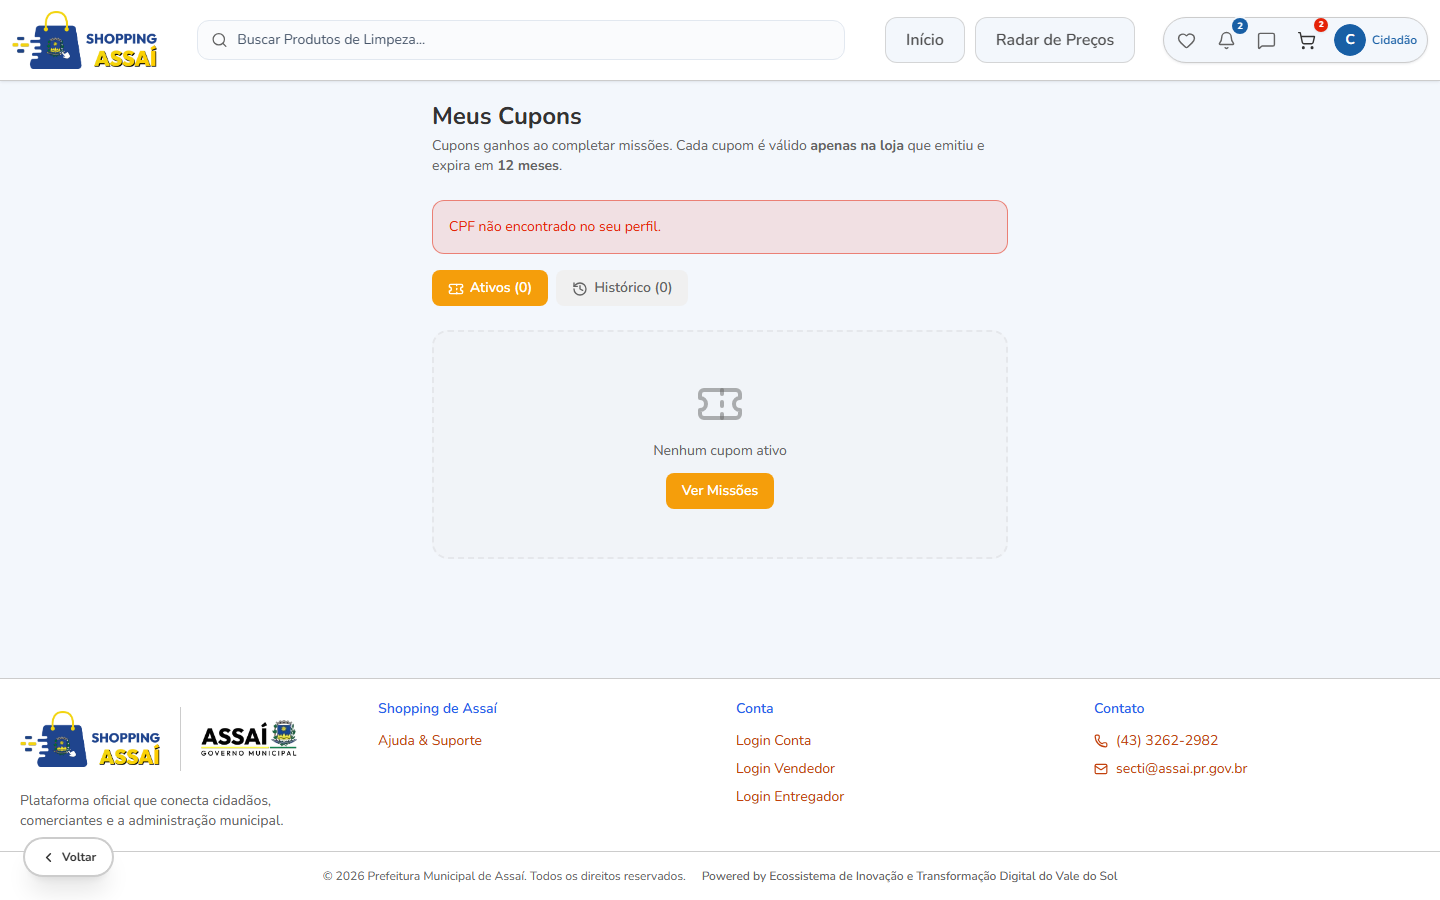Switch to the Histórico (0) tab
Viewport: 1440px width, 900px height.
tap(622, 288)
